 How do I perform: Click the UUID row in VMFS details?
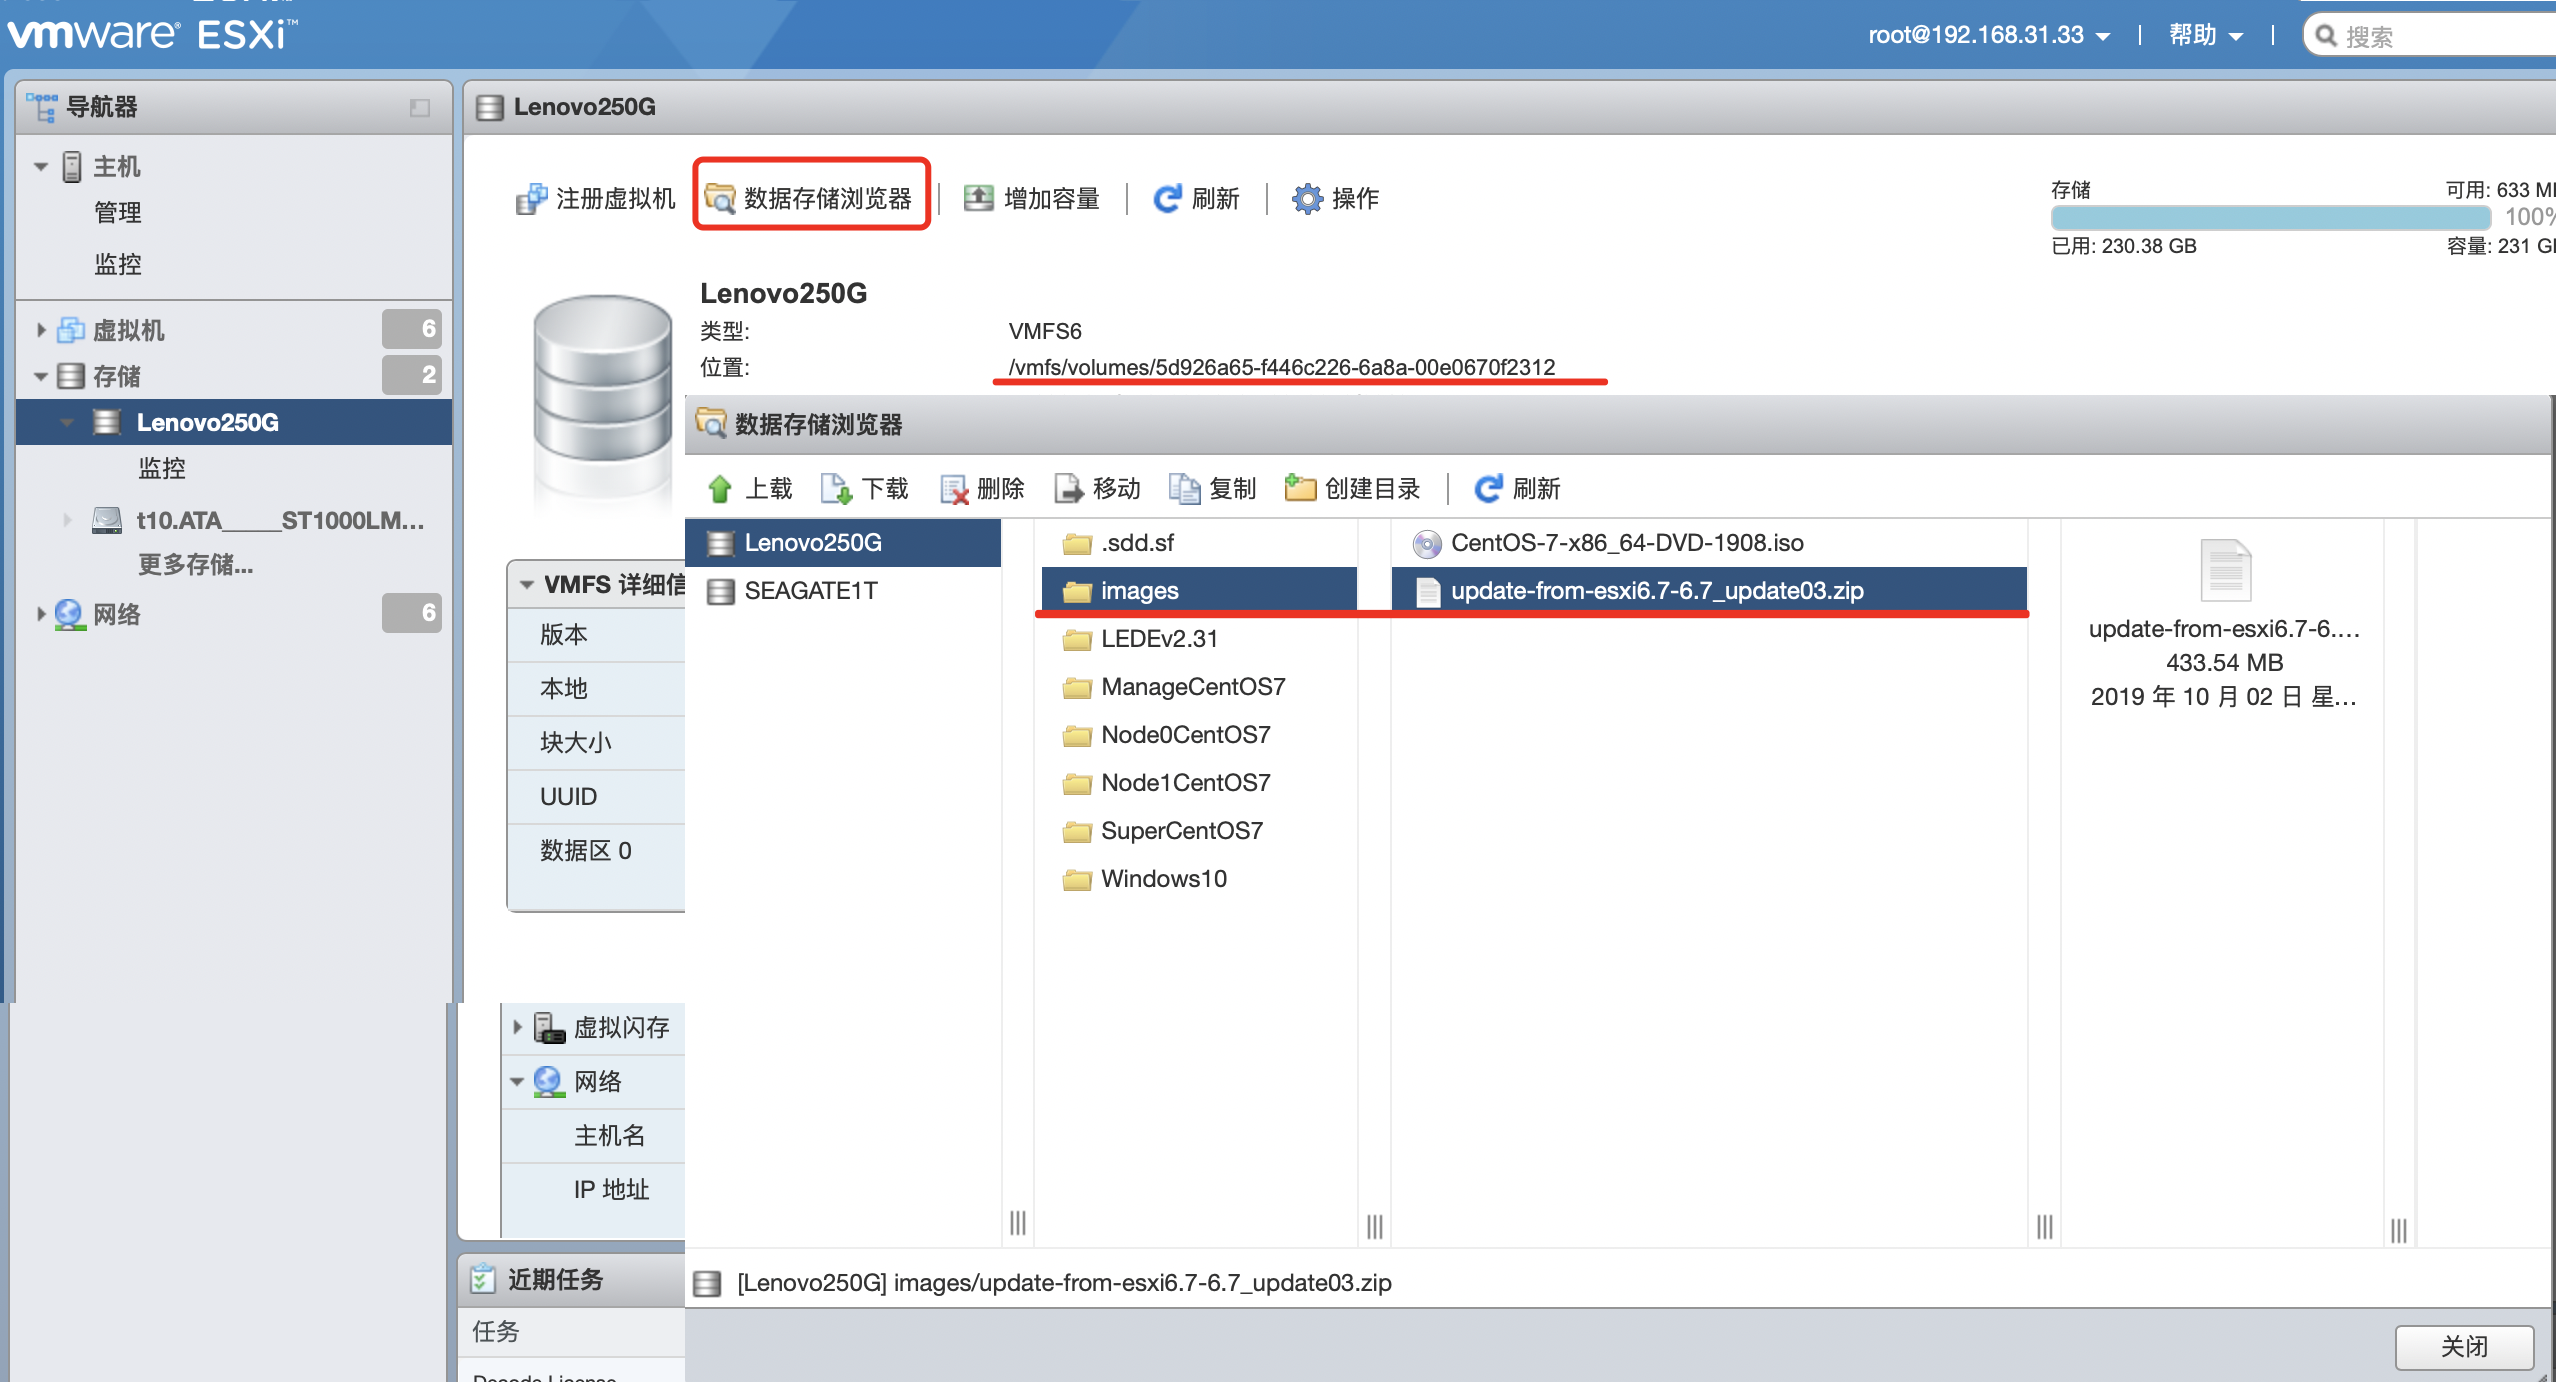click(596, 797)
